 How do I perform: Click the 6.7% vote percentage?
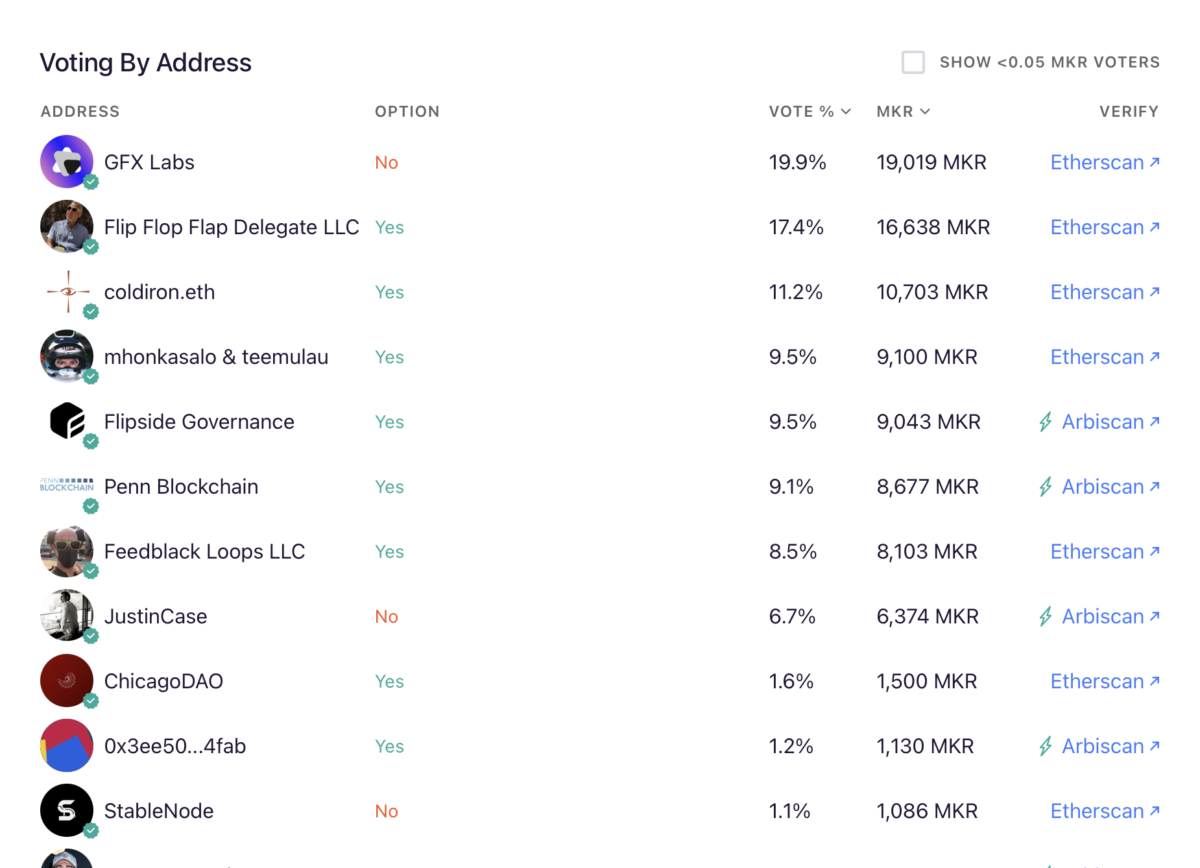[x=792, y=616]
